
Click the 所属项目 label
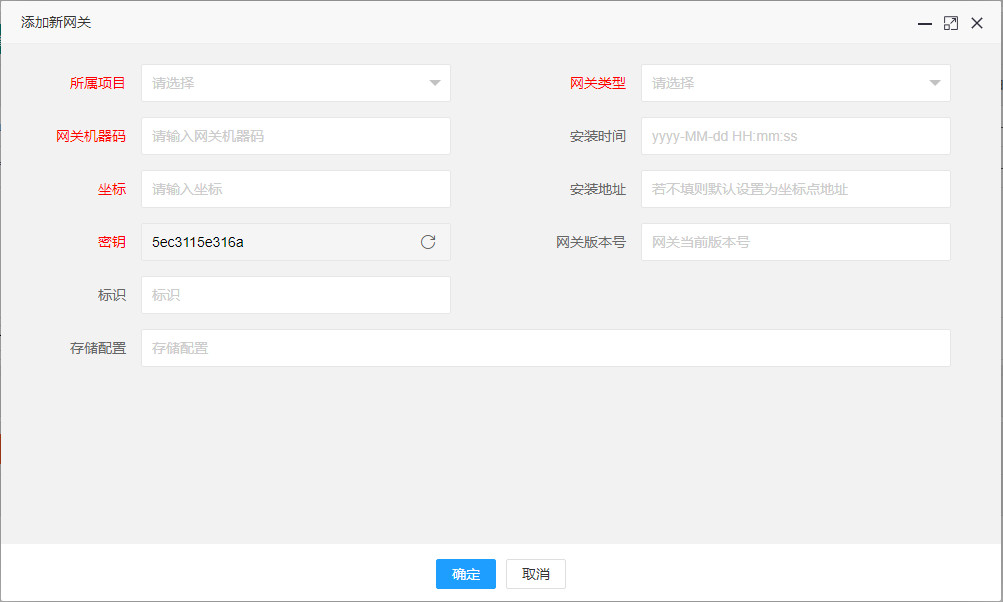pyautogui.click(x=98, y=83)
